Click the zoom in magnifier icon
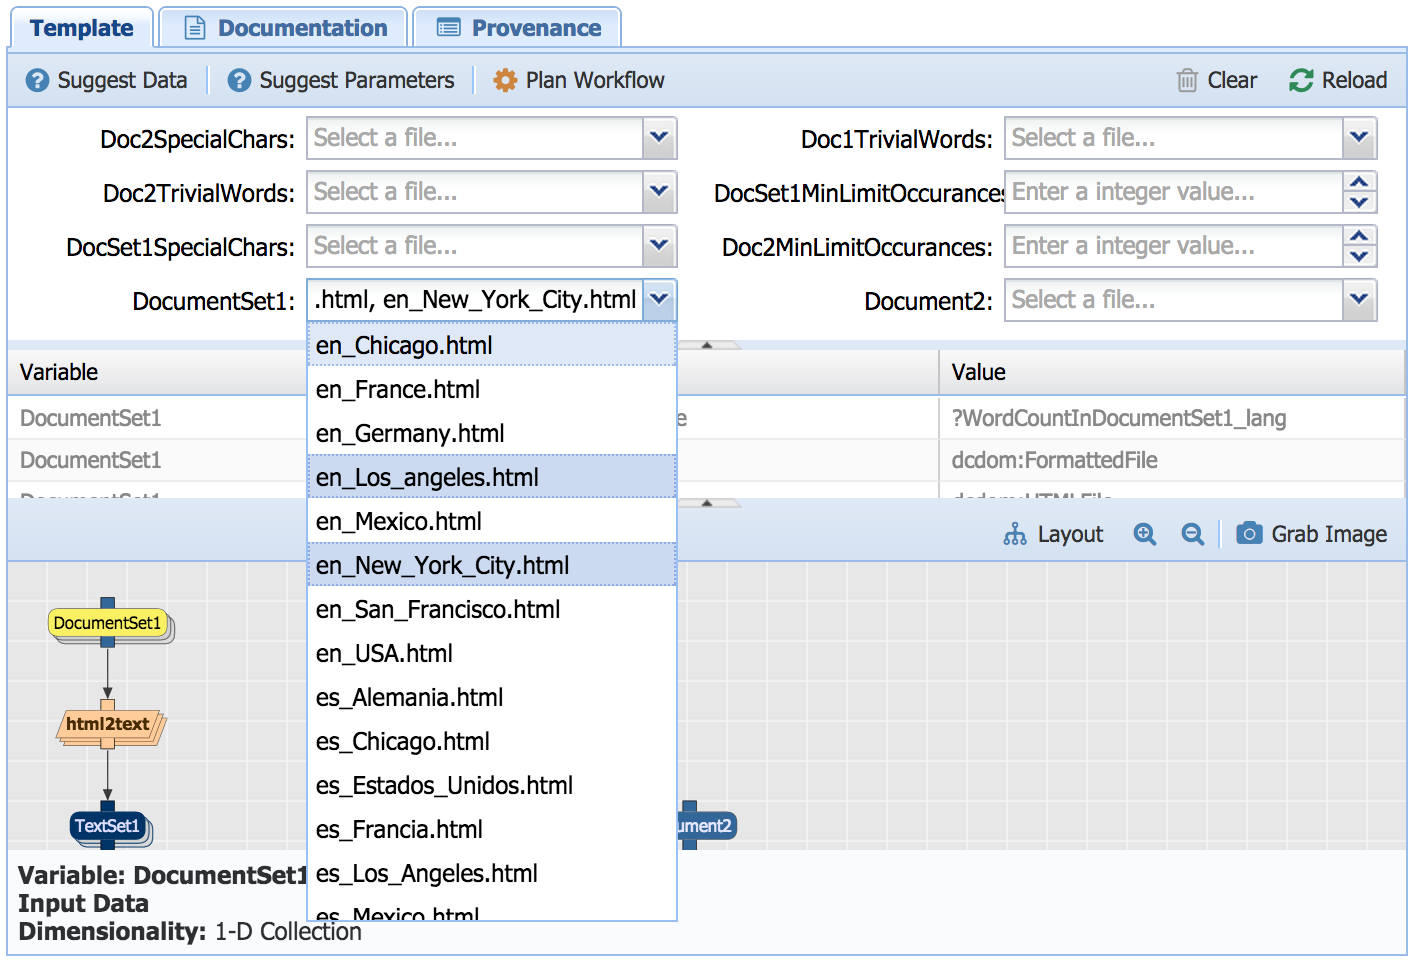 pyautogui.click(x=1144, y=534)
